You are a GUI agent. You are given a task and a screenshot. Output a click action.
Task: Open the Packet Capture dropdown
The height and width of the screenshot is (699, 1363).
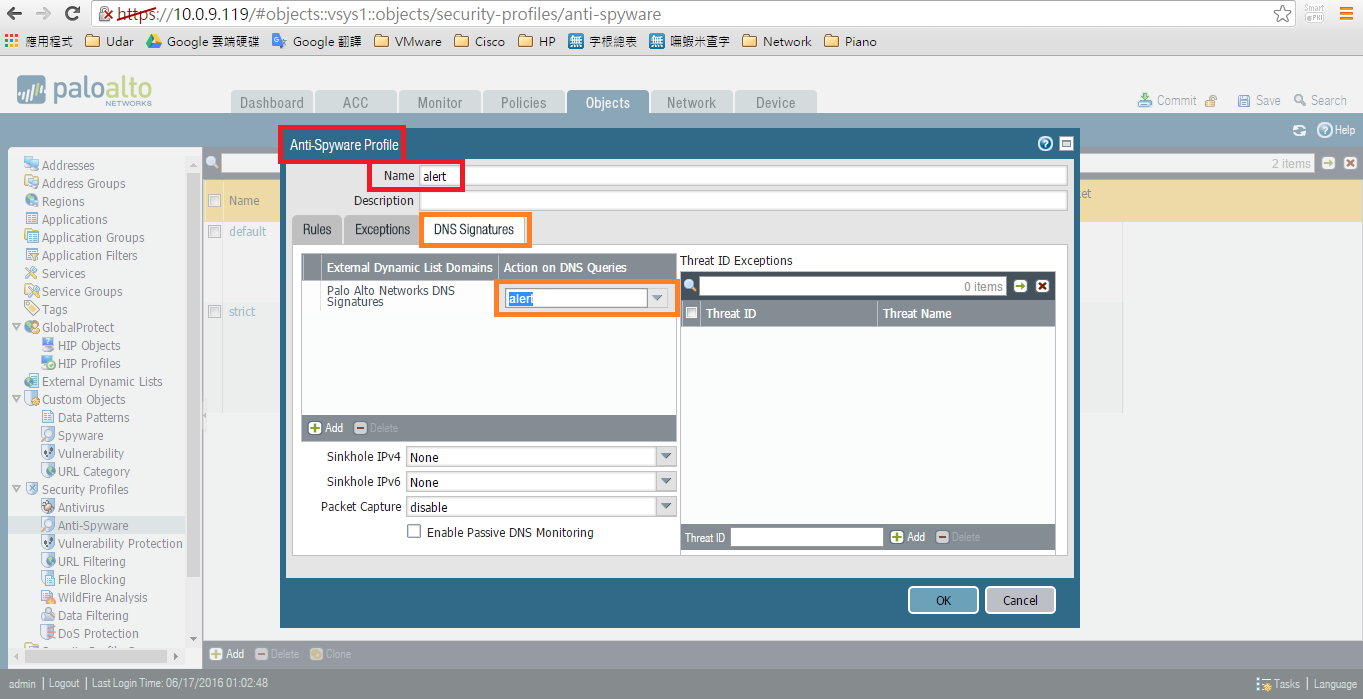(666, 506)
